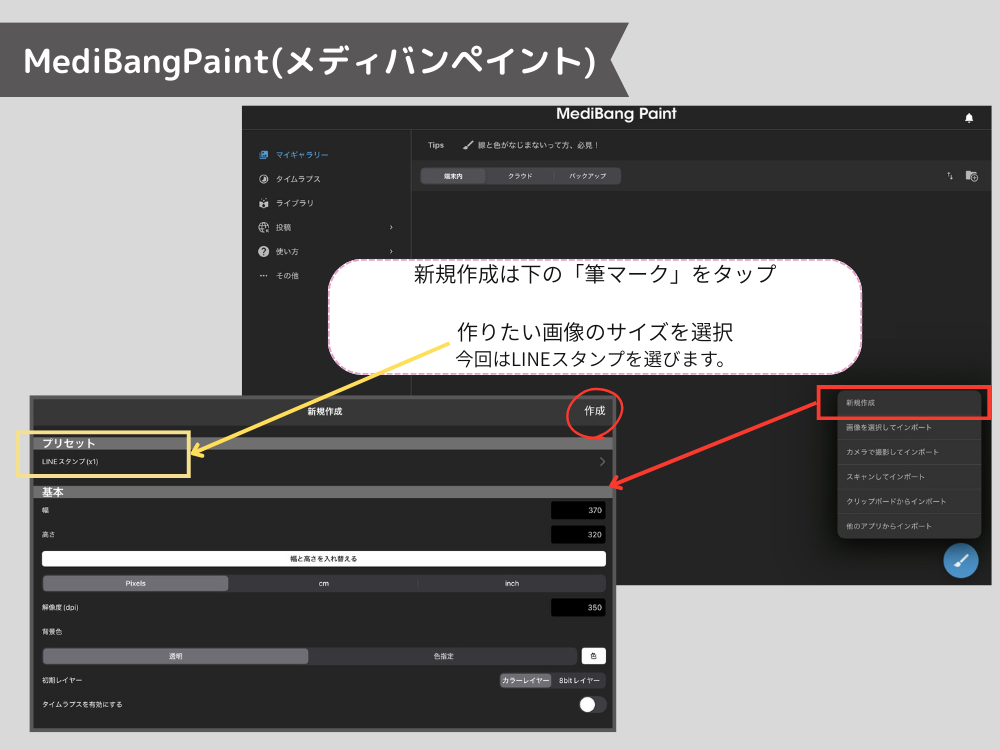Open マイギャラリー from the sidebar
Screen dimensions: 1000x750
tap(302, 155)
